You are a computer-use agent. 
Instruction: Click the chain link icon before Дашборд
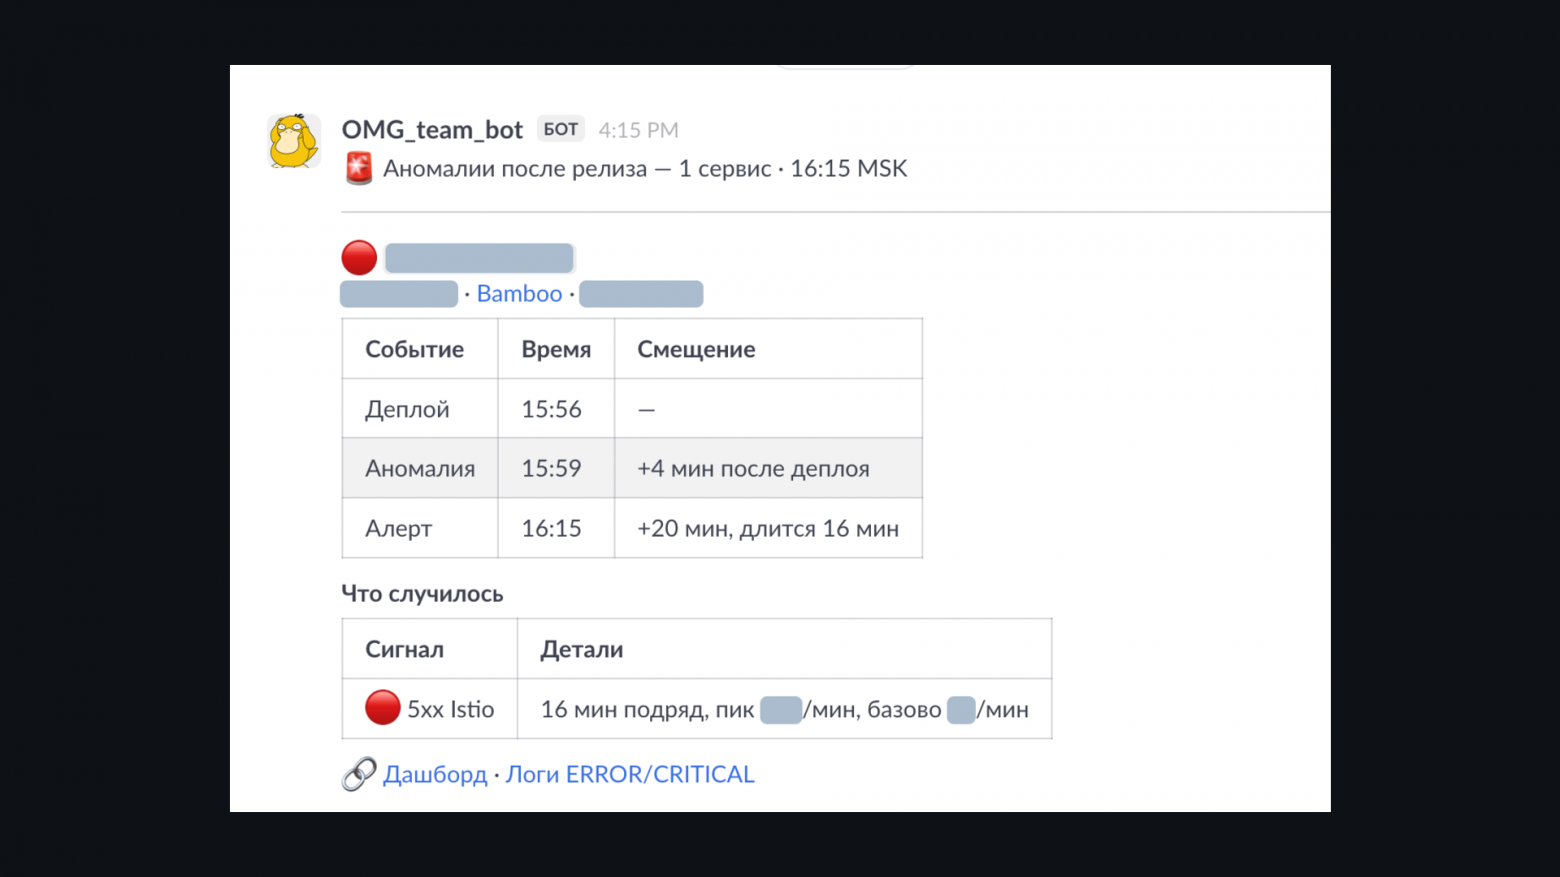[359, 774]
